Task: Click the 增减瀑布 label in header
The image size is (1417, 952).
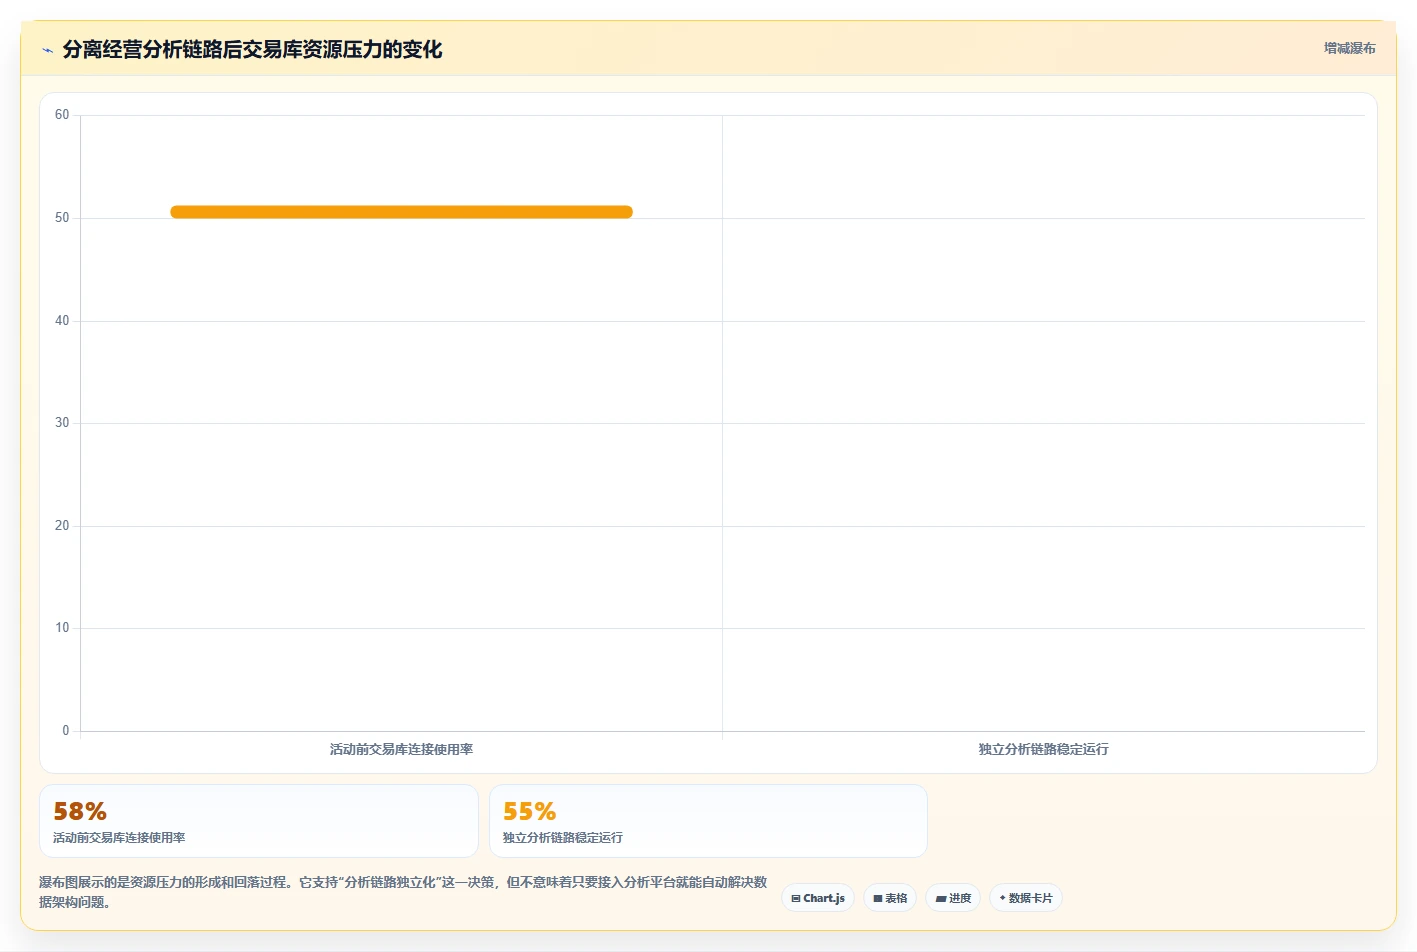Action: click(x=1349, y=48)
